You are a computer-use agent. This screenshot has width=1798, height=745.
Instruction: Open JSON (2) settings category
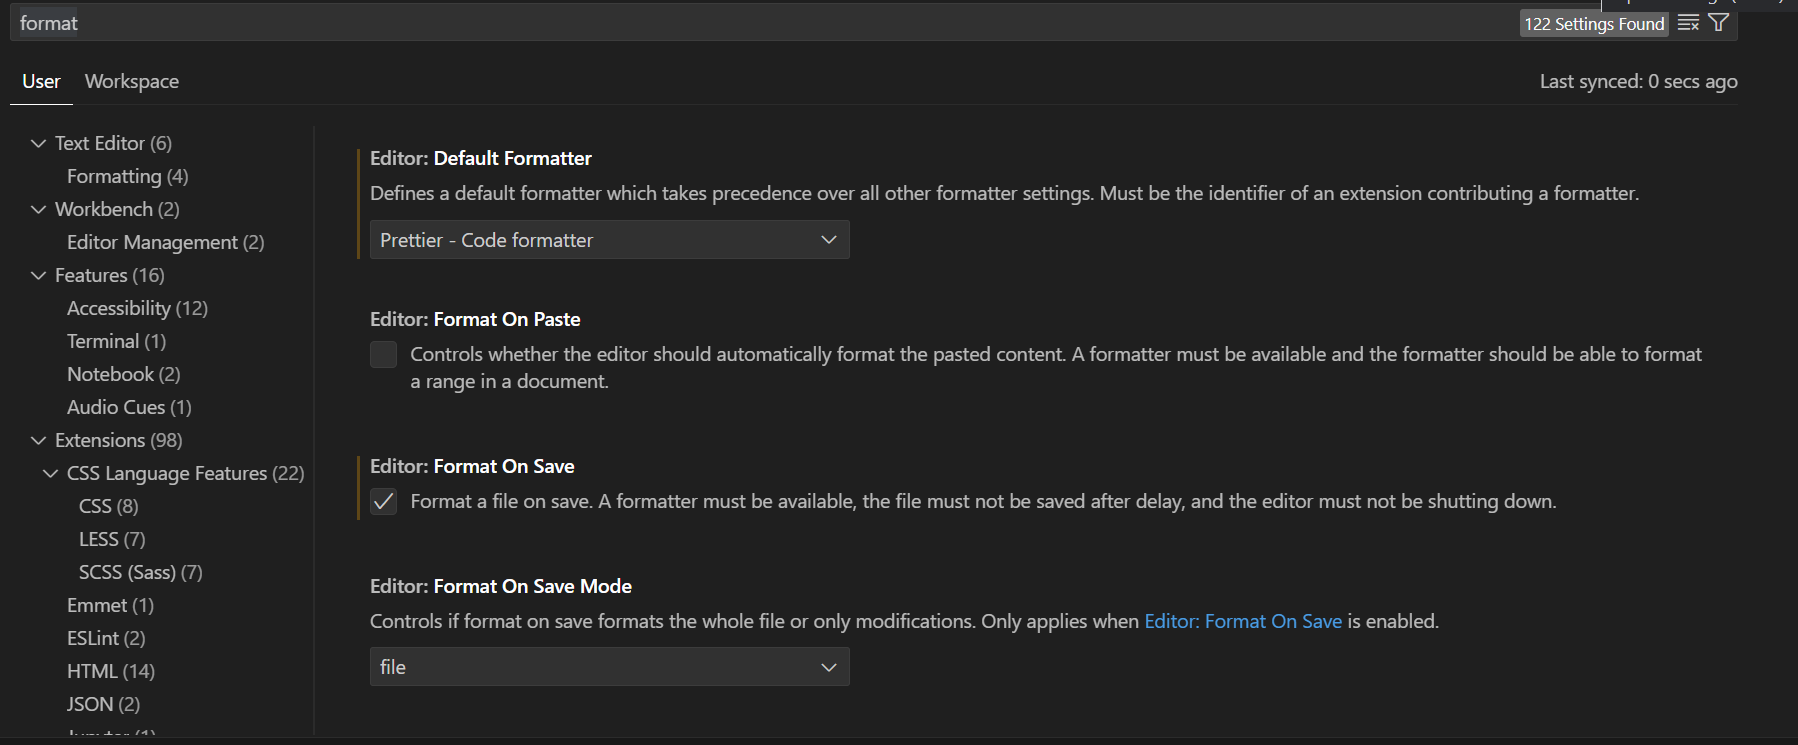click(104, 704)
